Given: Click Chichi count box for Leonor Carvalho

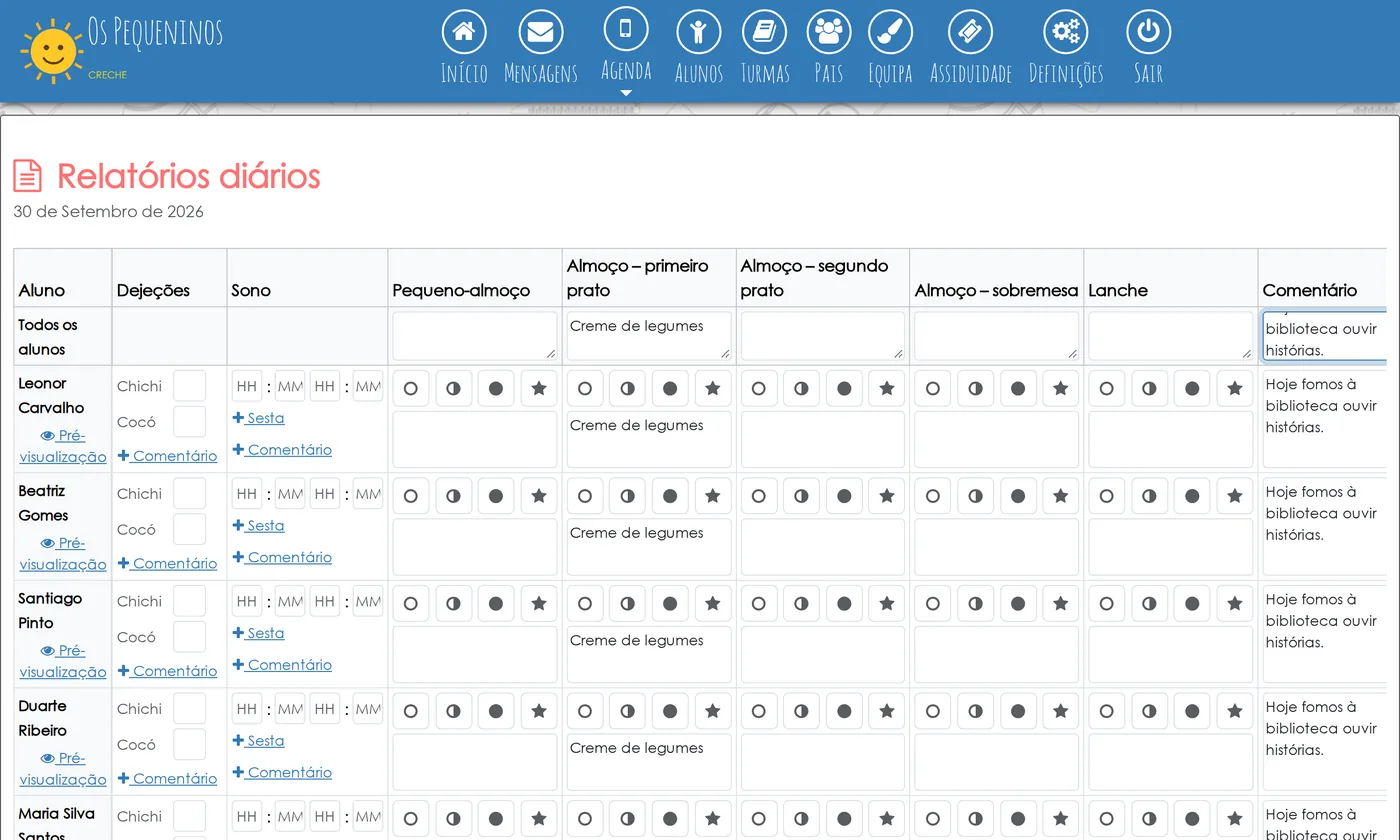Looking at the screenshot, I should pos(189,386).
